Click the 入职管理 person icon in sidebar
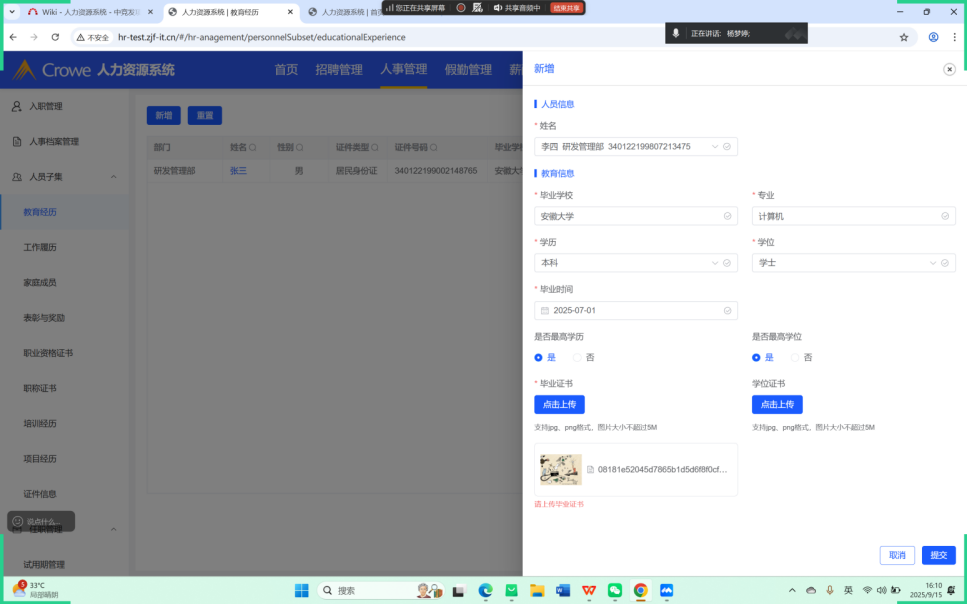This screenshot has height=605, width=968. (x=17, y=106)
